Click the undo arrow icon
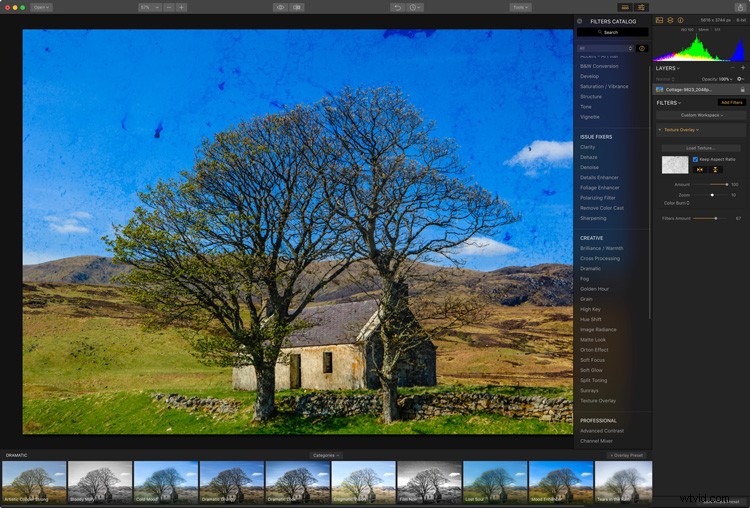This screenshot has width=750, height=508. tap(397, 7)
